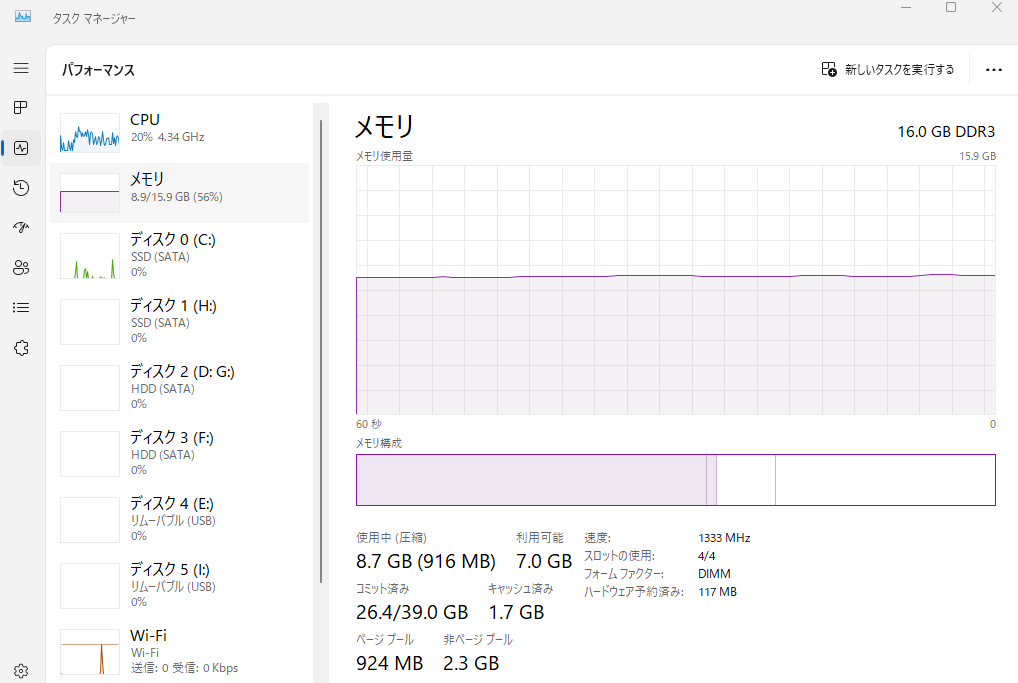This screenshot has width=1018, height=683.
Task: Open the Users page icon
Action: [x=21, y=267]
